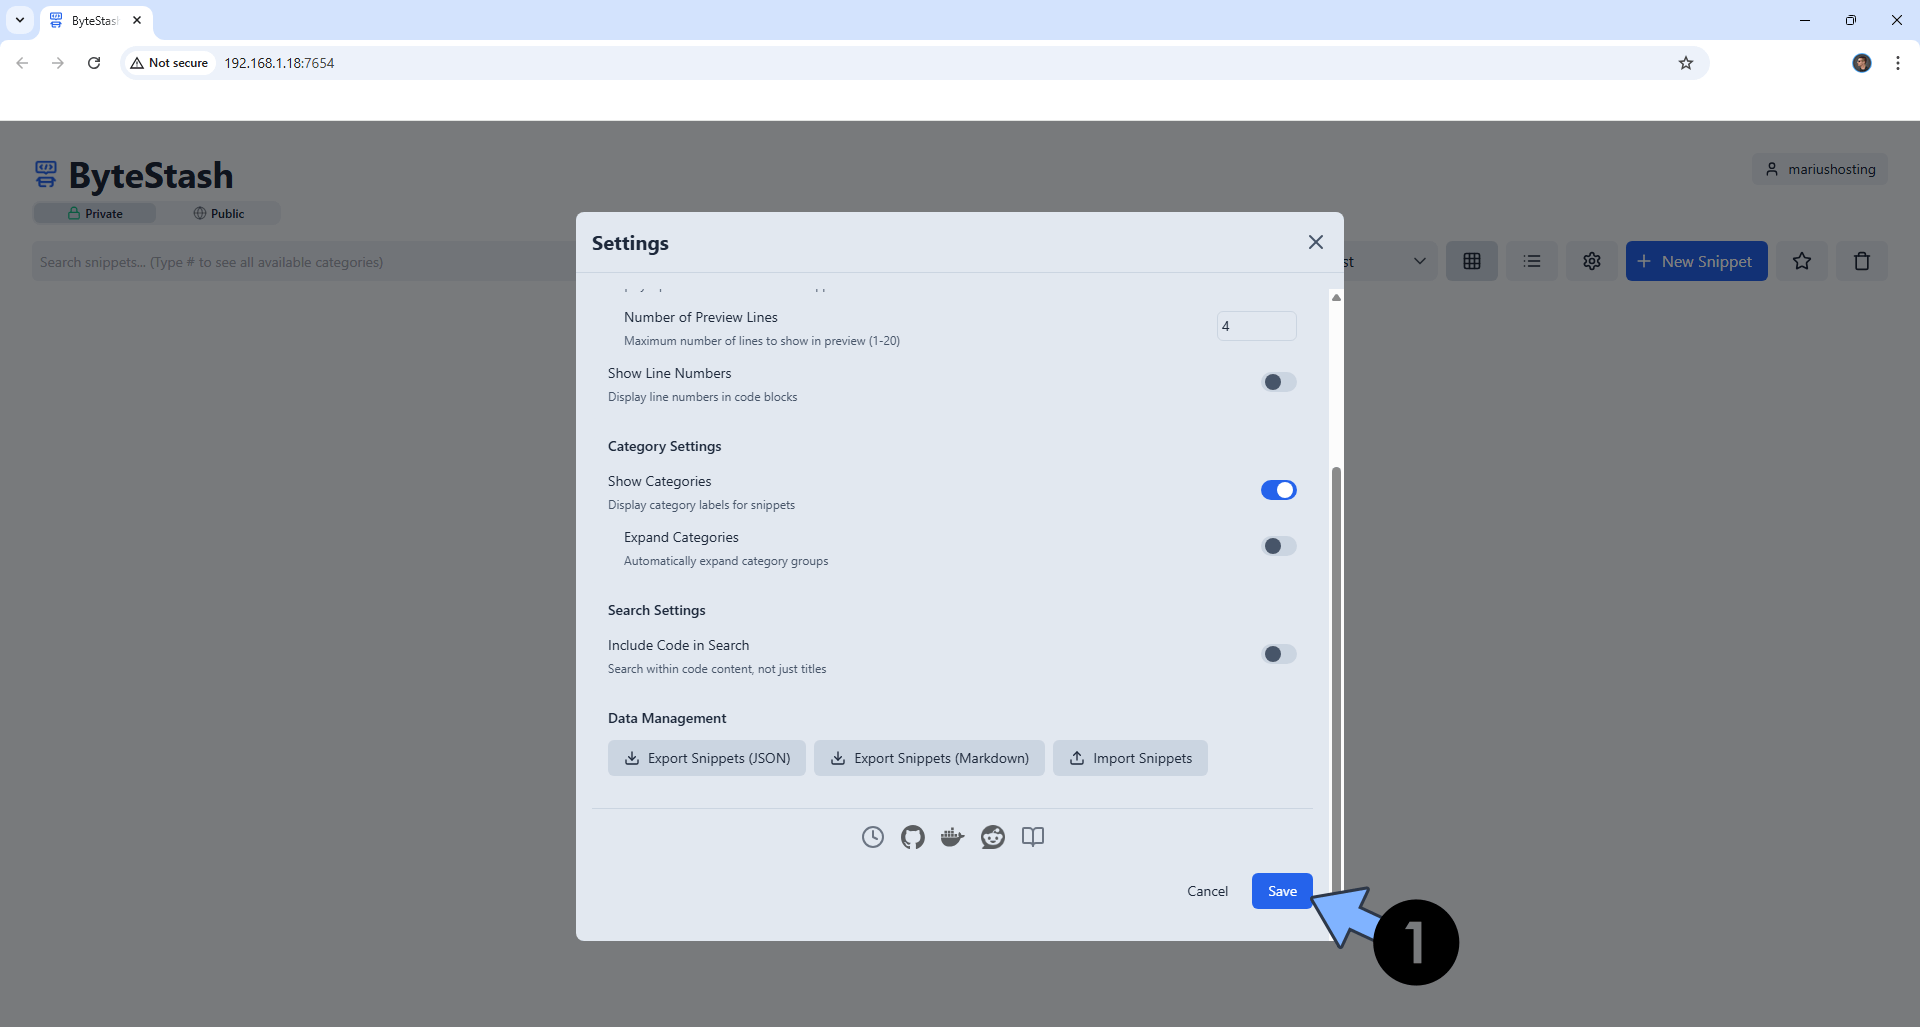
Task: Switch to the Public tab
Action: pyautogui.click(x=218, y=213)
